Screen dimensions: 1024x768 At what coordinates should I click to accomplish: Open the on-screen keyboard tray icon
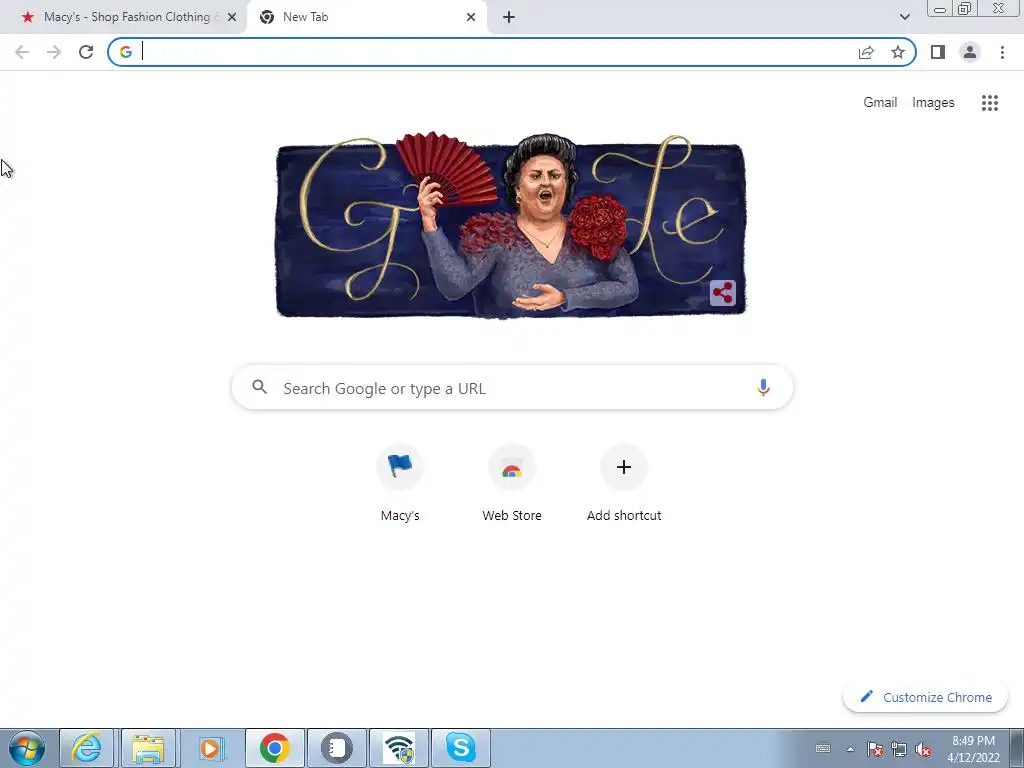pyautogui.click(x=823, y=748)
